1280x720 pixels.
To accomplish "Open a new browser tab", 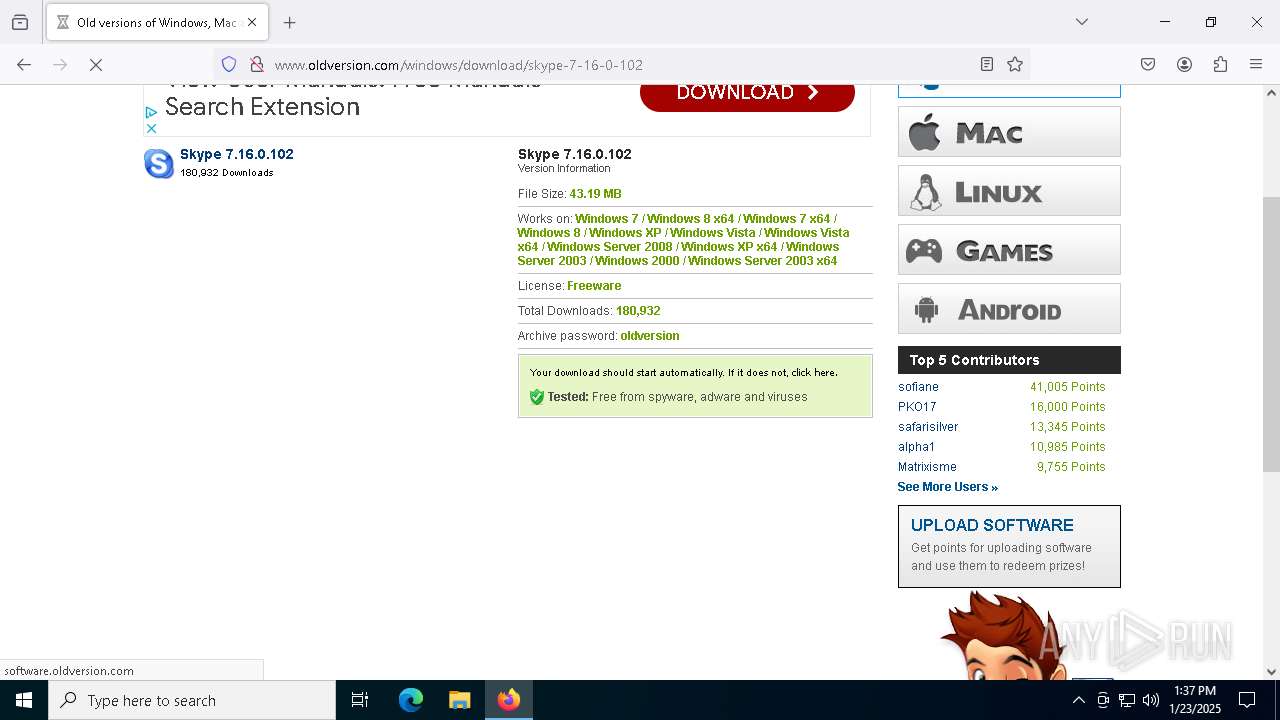I will pyautogui.click(x=290, y=22).
